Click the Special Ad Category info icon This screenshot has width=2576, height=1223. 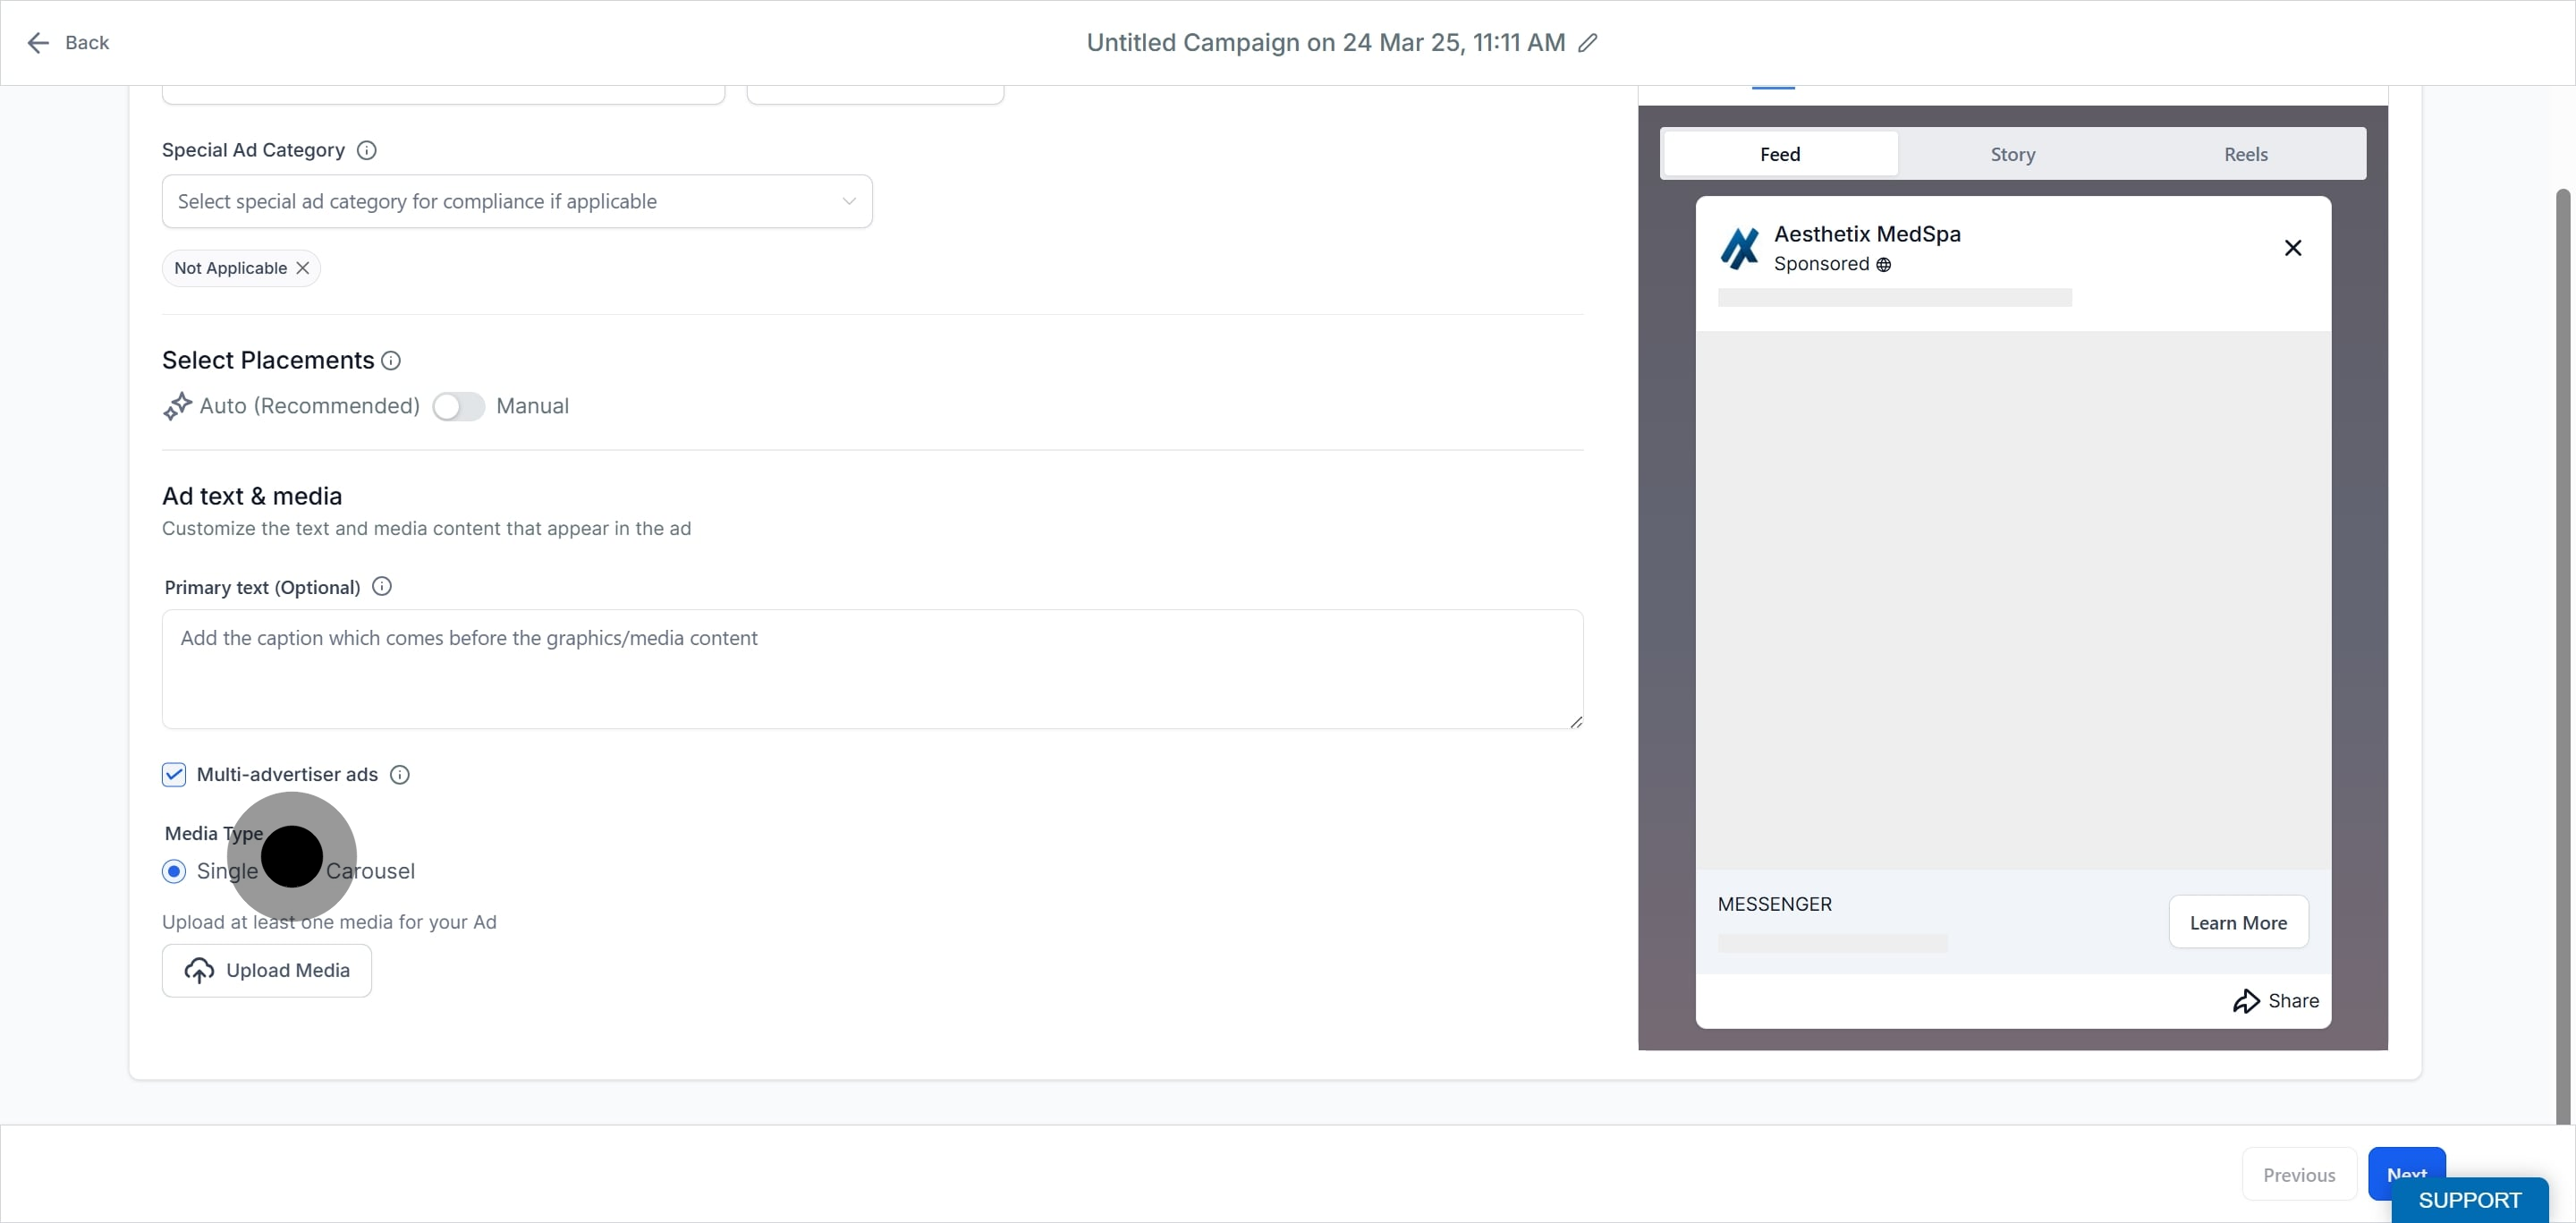point(367,150)
